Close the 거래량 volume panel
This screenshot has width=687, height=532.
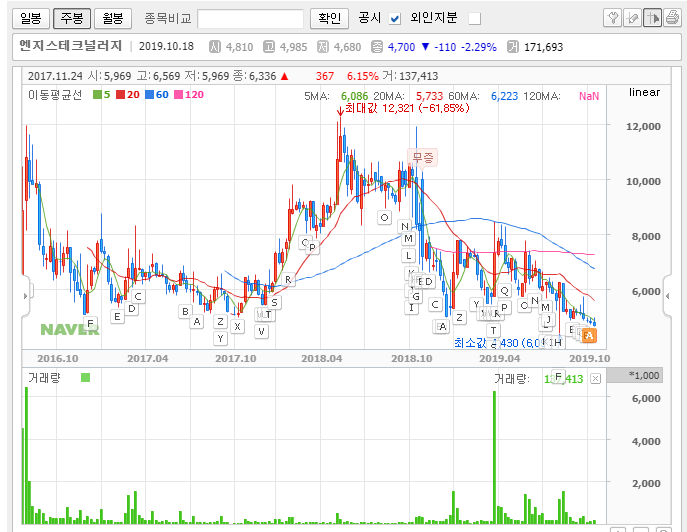(595, 379)
